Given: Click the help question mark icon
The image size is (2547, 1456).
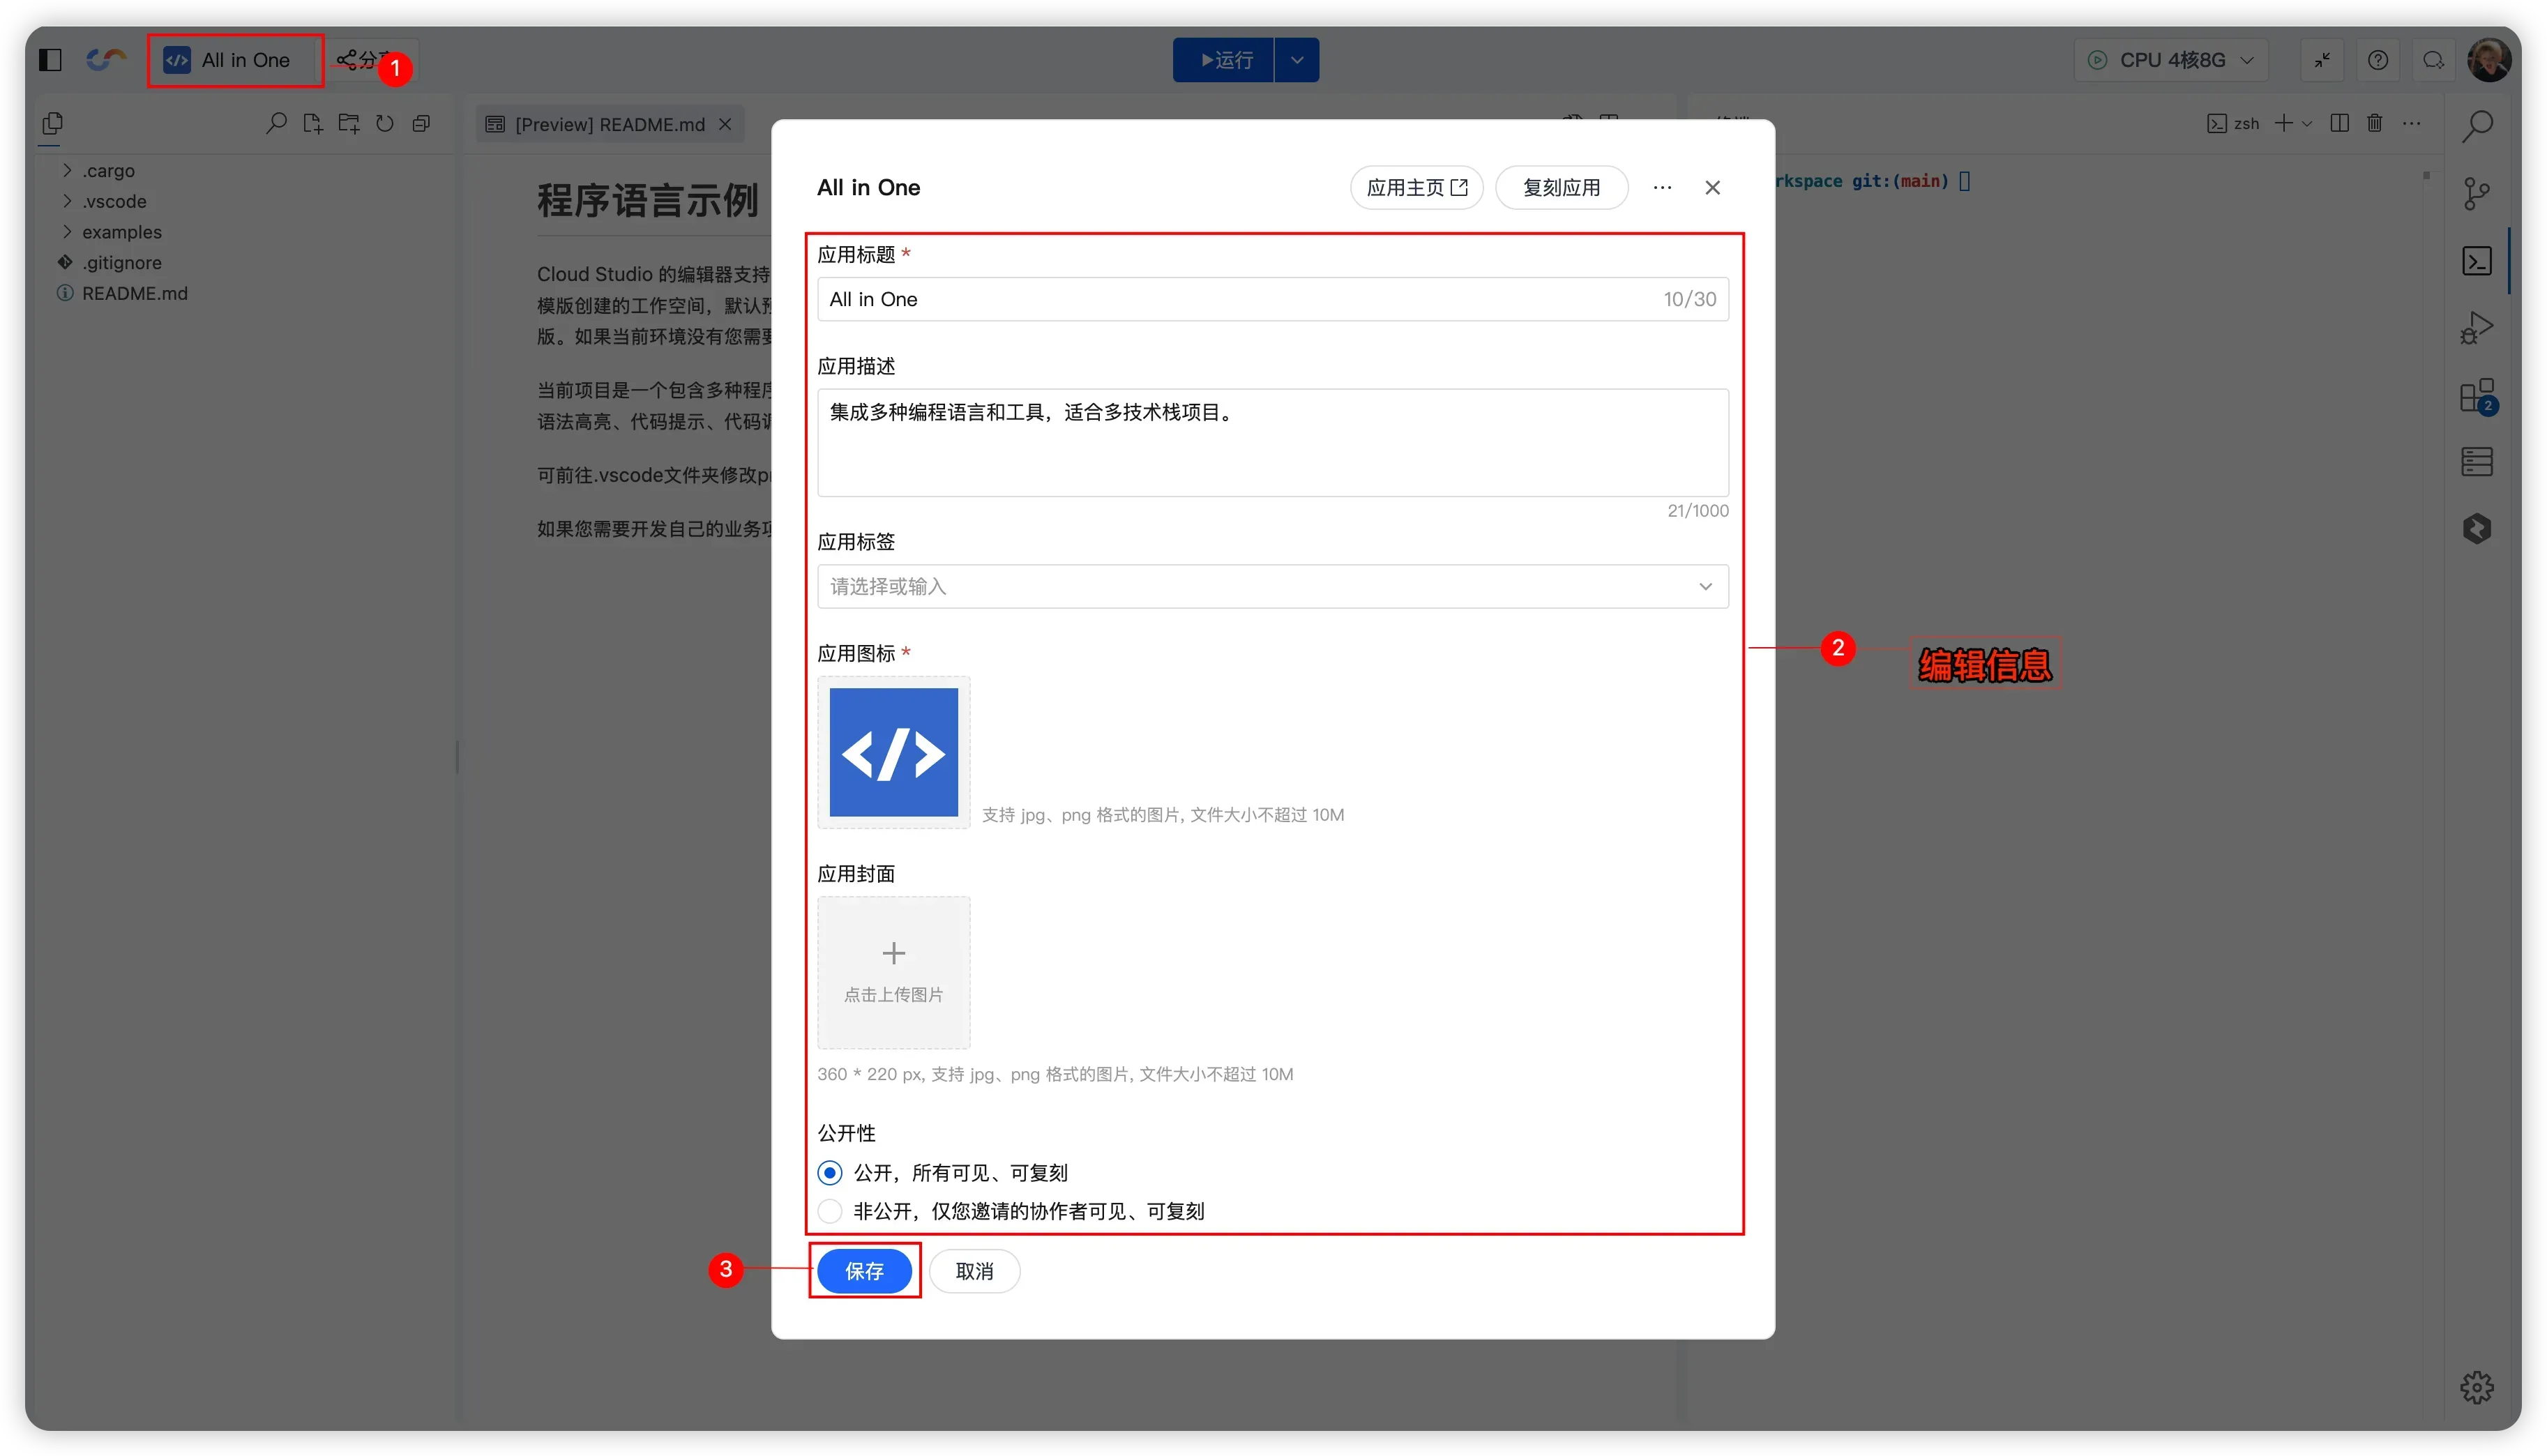Looking at the screenshot, I should point(2378,60).
